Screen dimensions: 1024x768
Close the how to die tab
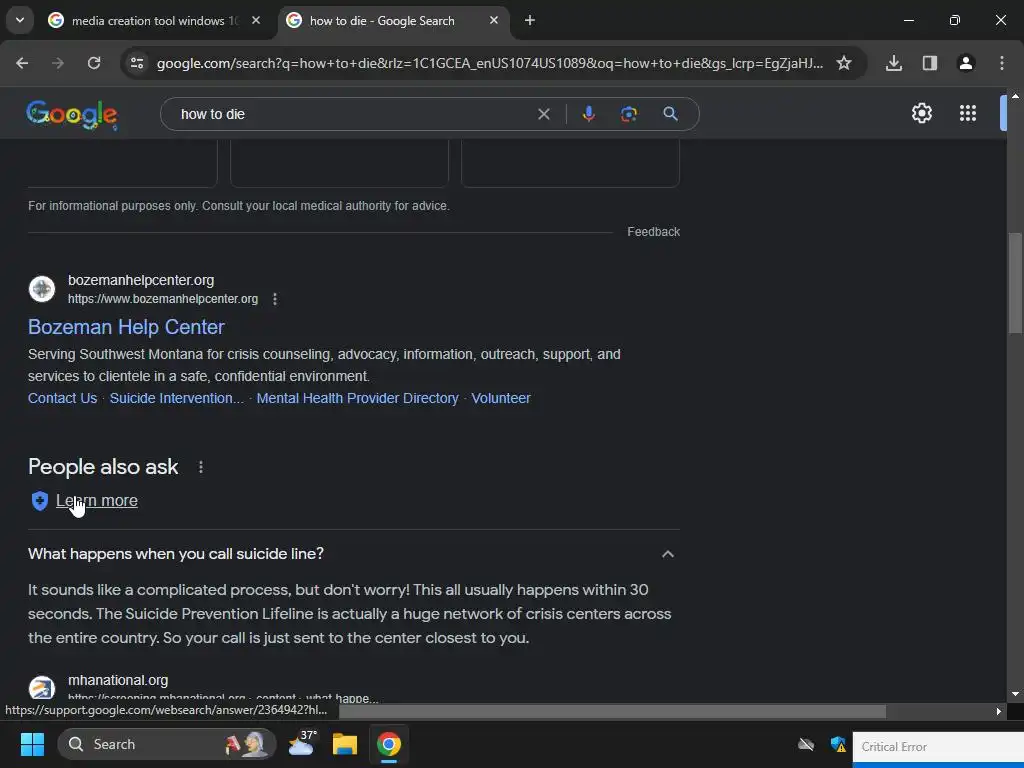click(494, 20)
